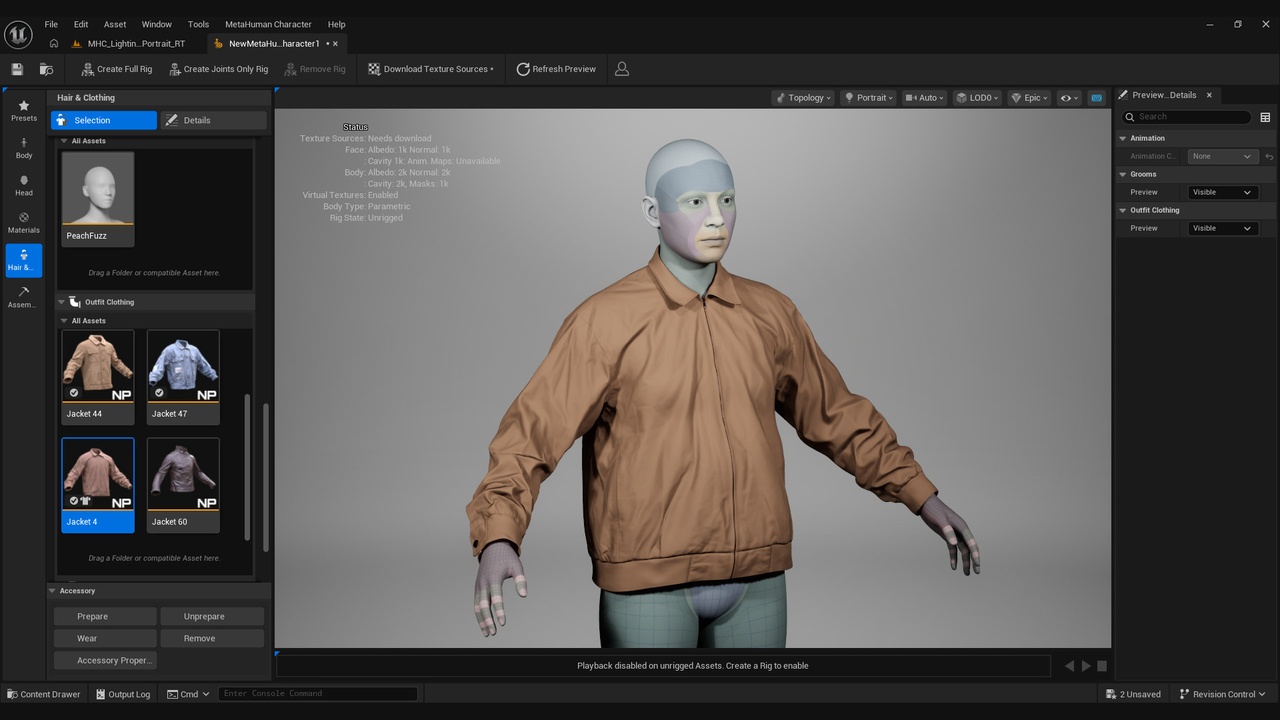Select the Selection tab

[104, 120]
